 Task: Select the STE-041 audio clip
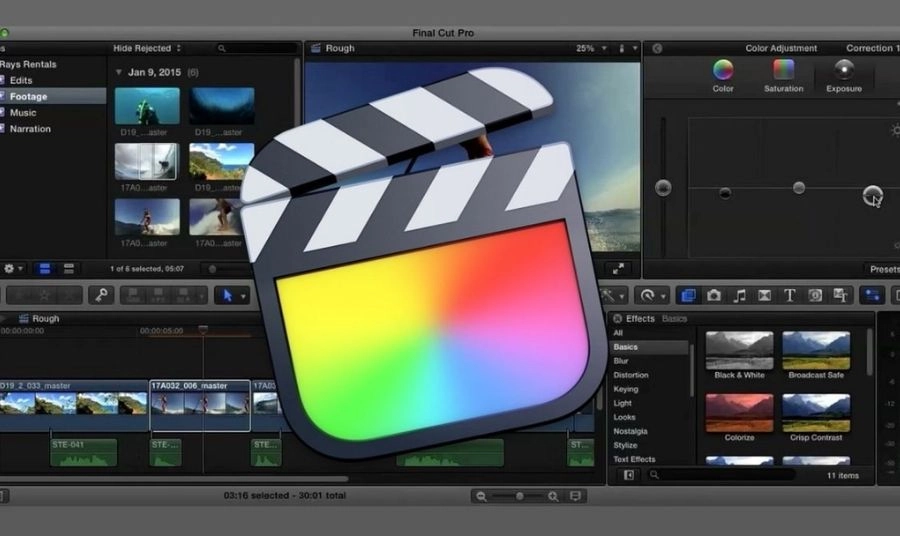coord(83,452)
